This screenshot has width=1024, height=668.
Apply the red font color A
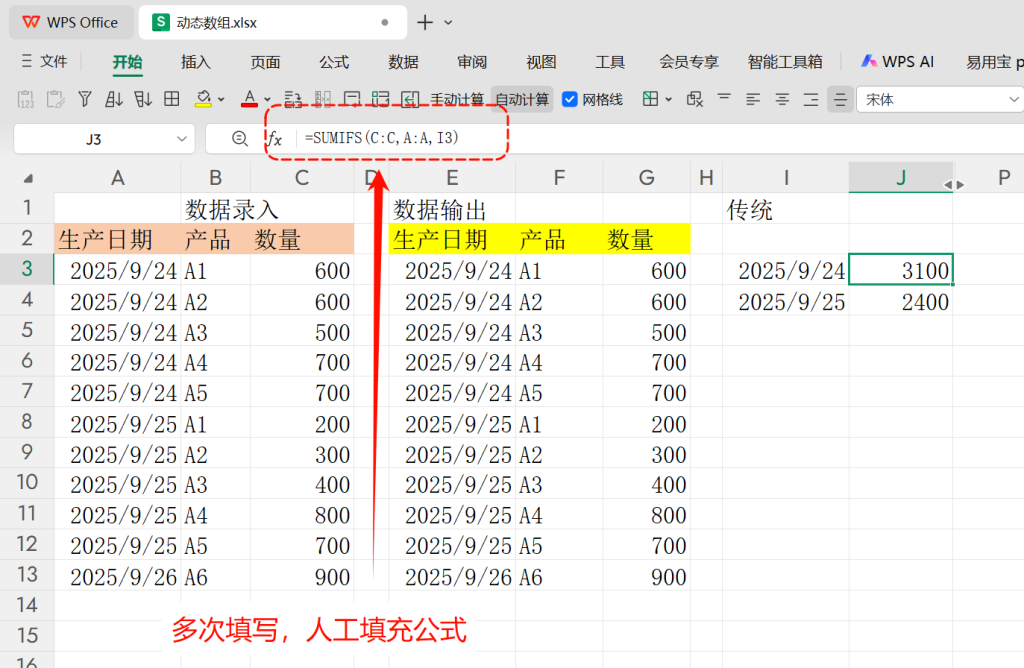click(x=249, y=99)
